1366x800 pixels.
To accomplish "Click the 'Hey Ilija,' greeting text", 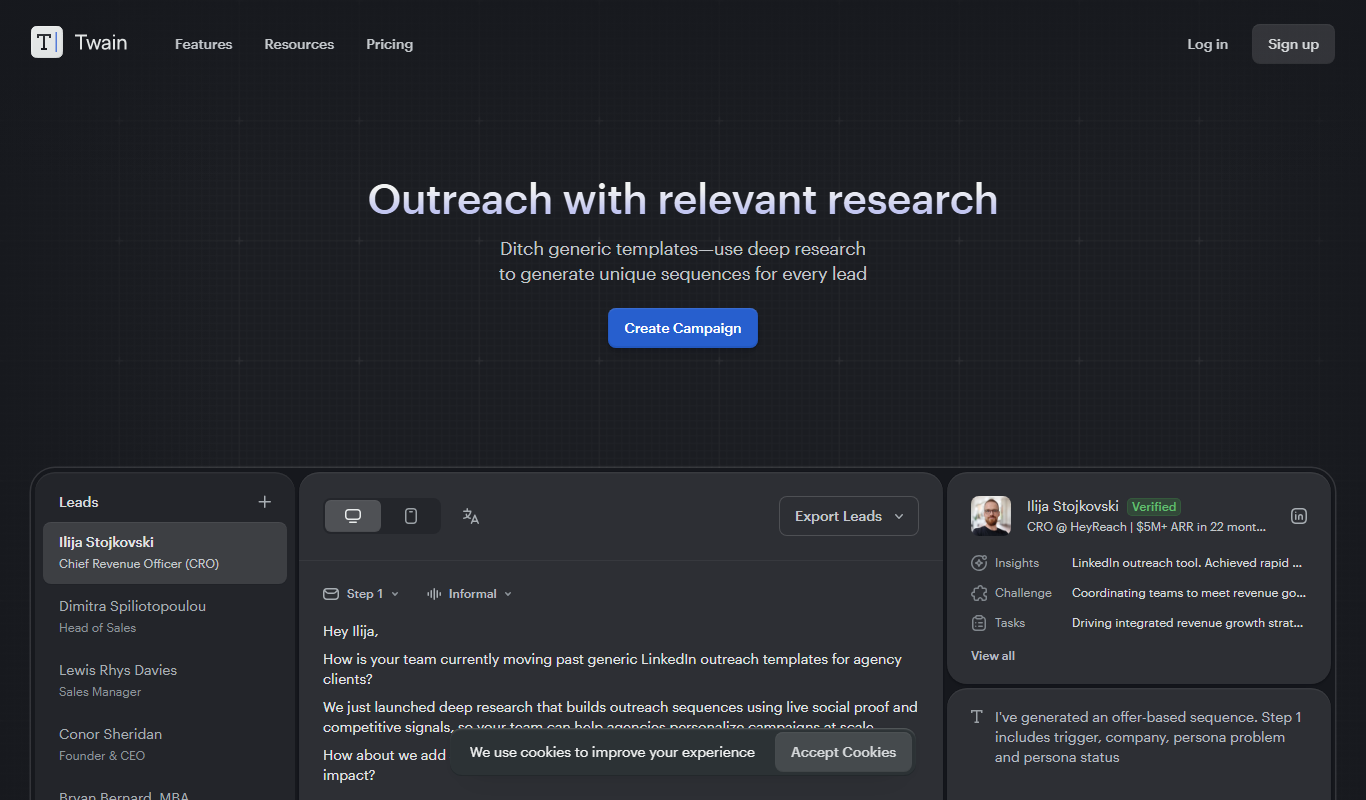I will coord(351,631).
